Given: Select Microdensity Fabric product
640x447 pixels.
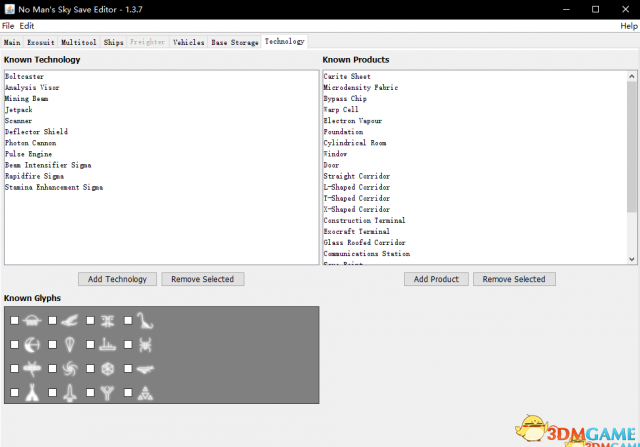Looking at the screenshot, I should [475, 87].
